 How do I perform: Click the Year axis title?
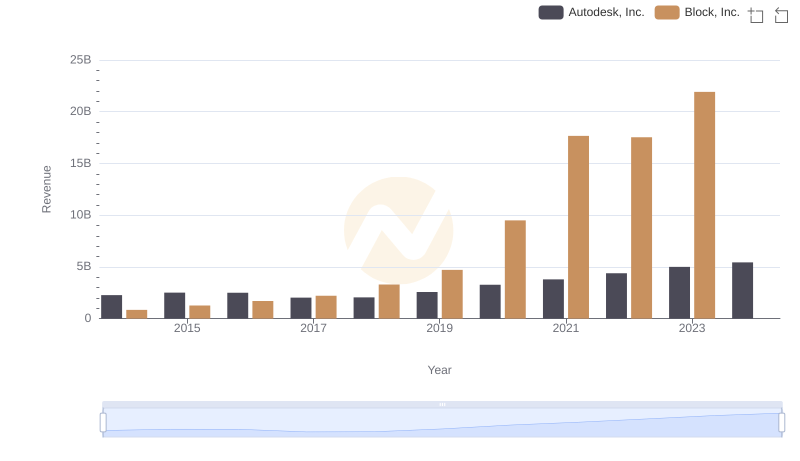[439, 370]
